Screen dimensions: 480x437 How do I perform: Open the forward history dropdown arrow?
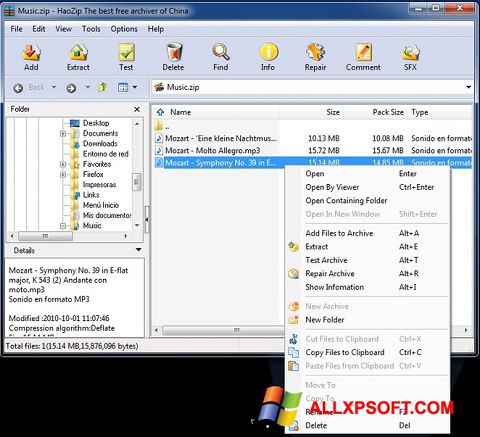88,87
